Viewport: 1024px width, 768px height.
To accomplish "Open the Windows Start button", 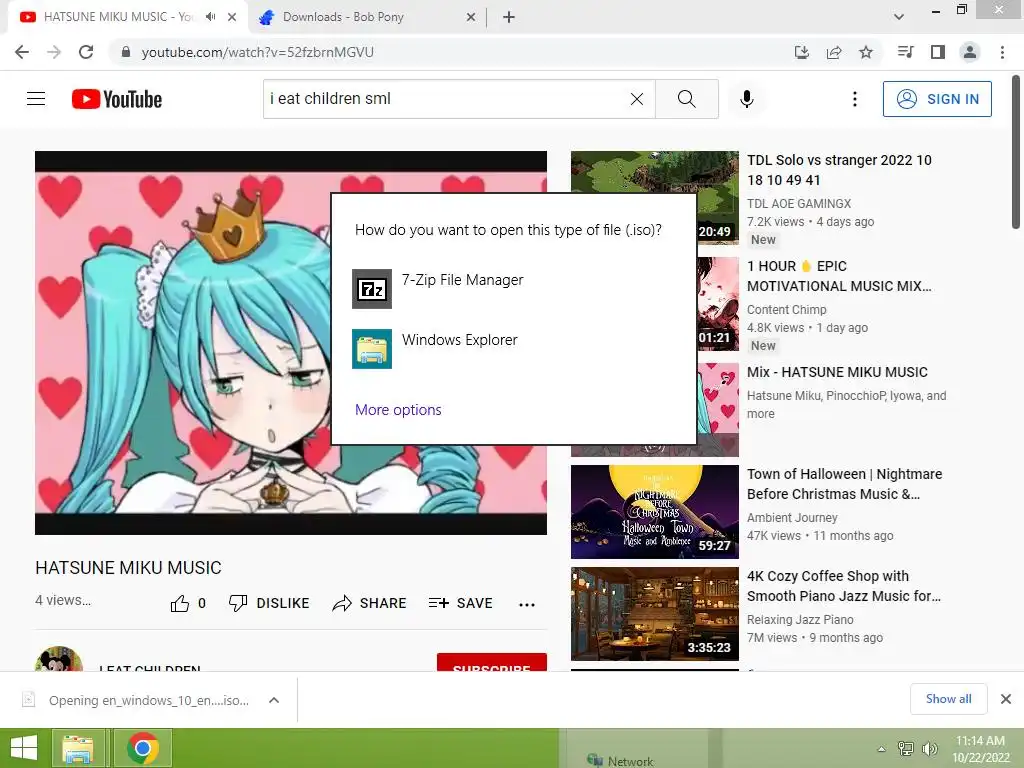I will 24,748.
